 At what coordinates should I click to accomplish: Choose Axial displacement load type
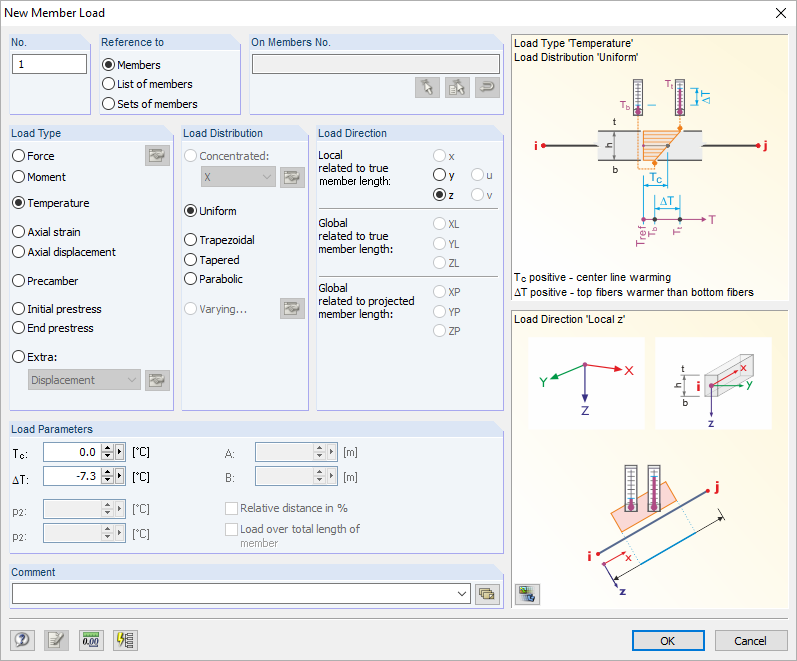click(x=64, y=252)
